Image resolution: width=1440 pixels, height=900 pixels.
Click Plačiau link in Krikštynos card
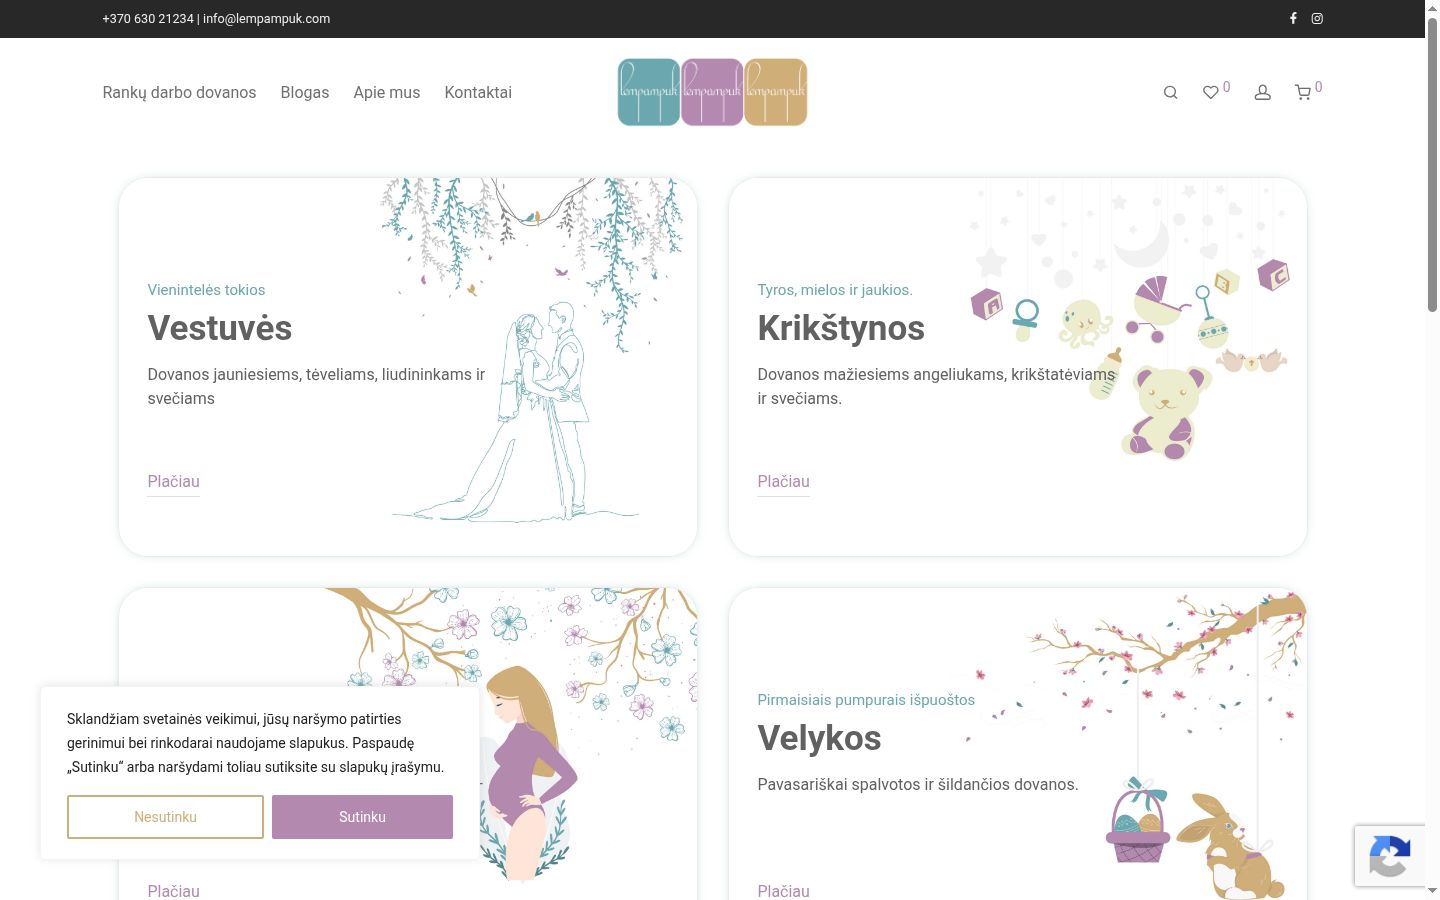[x=783, y=481]
